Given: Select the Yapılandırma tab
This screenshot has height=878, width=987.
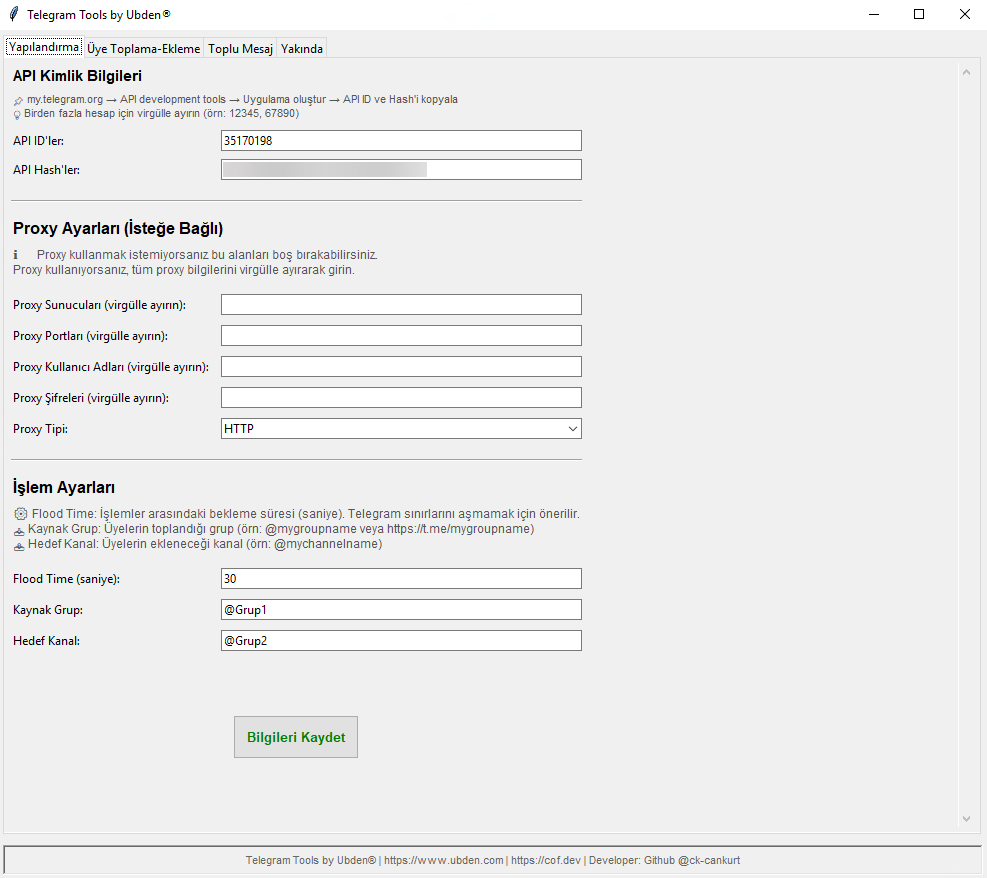Looking at the screenshot, I should (x=43, y=48).
